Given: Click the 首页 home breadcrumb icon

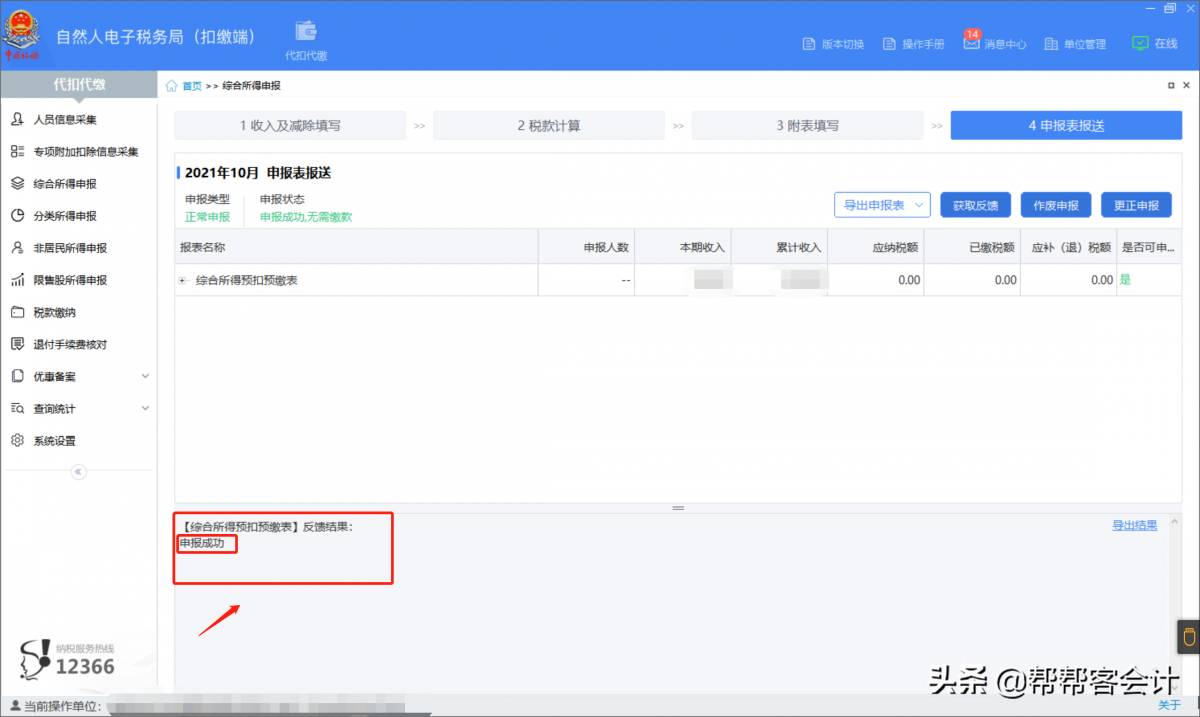Looking at the screenshot, I should (172, 86).
